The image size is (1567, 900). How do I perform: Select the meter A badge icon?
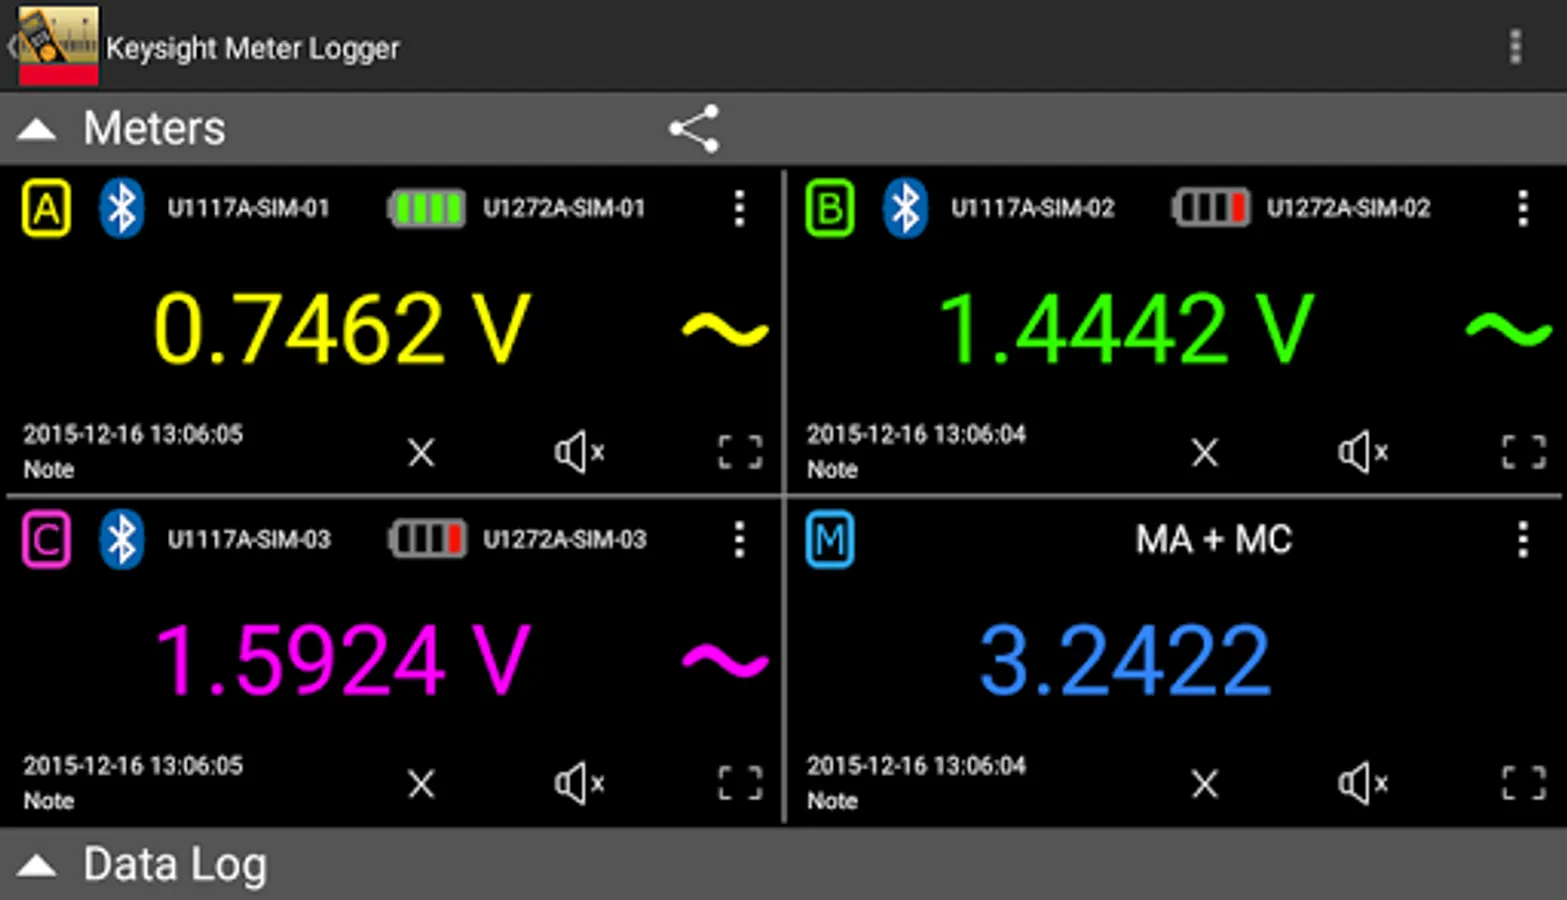pos(46,208)
